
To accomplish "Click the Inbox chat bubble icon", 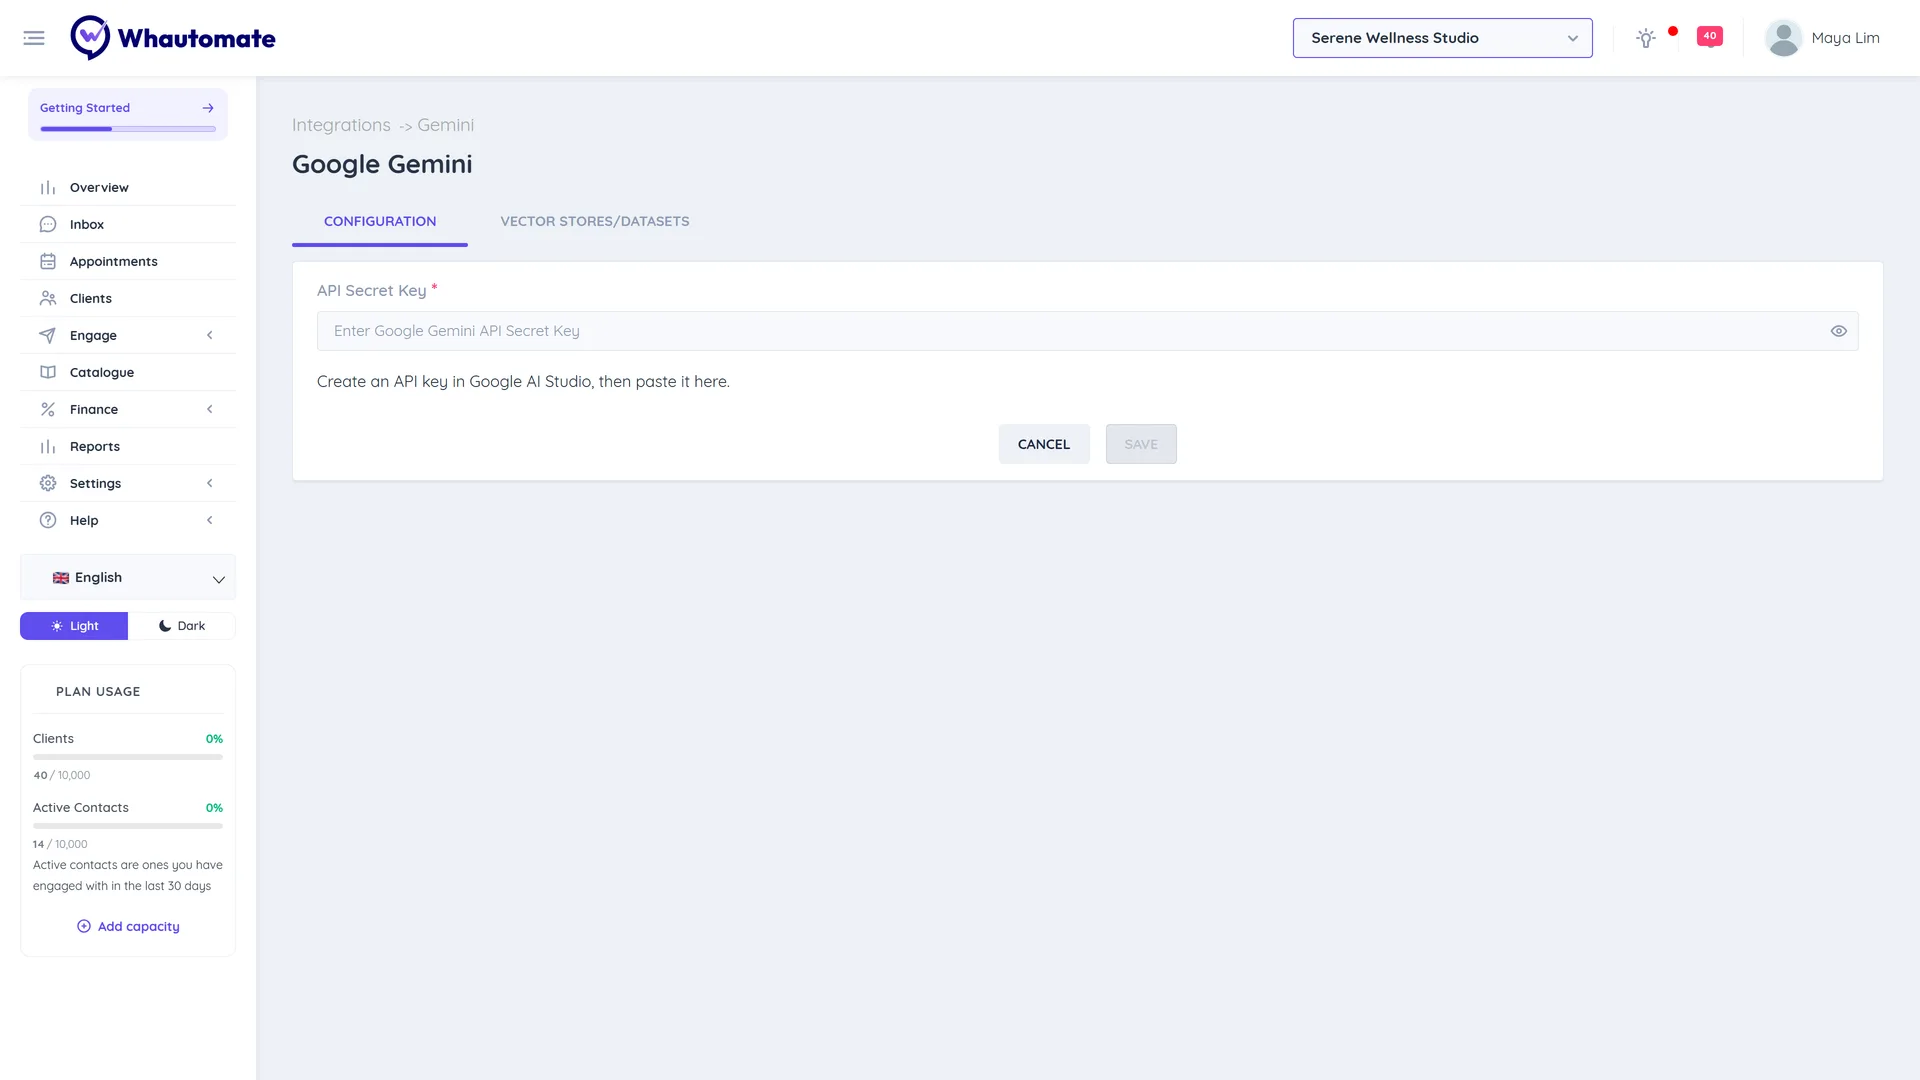I will (x=48, y=225).
